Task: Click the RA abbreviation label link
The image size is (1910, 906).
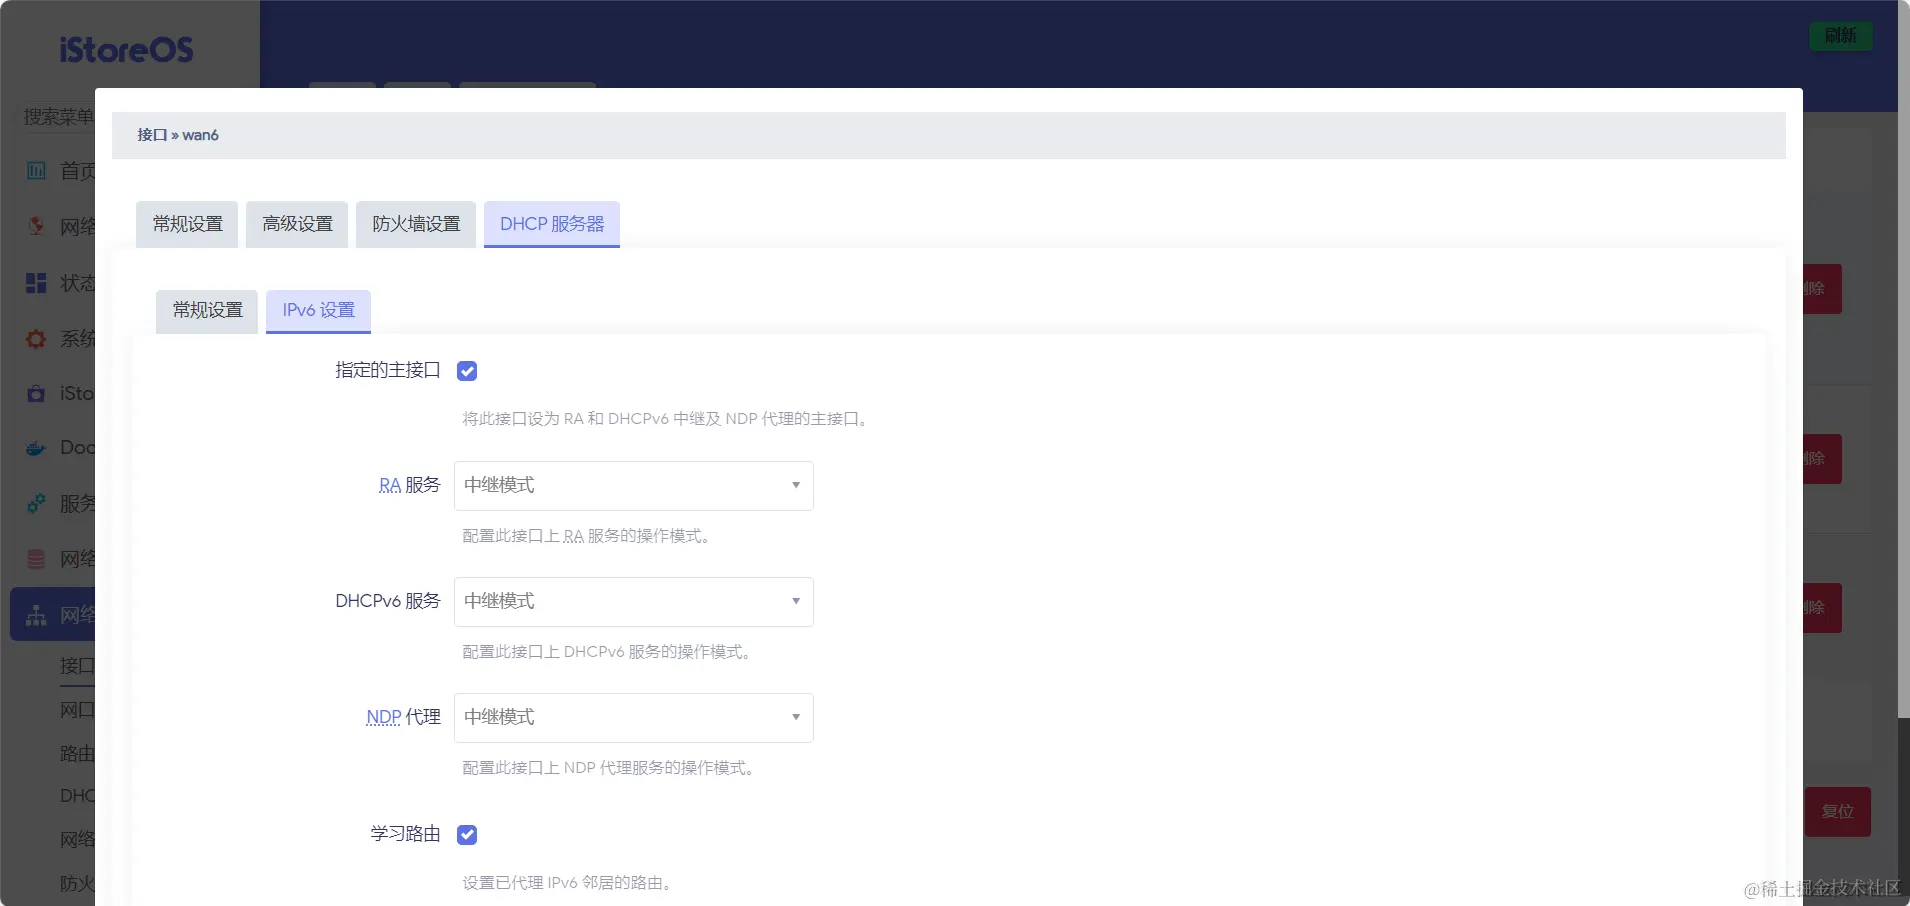Action: (x=390, y=486)
